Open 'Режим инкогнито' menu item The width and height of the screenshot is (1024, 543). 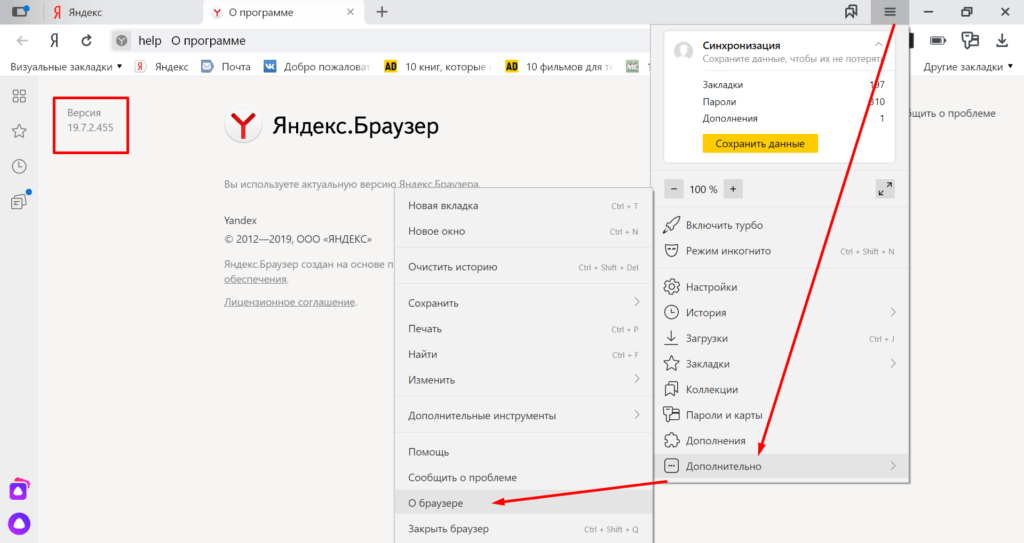pyautogui.click(x=782, y=251)
